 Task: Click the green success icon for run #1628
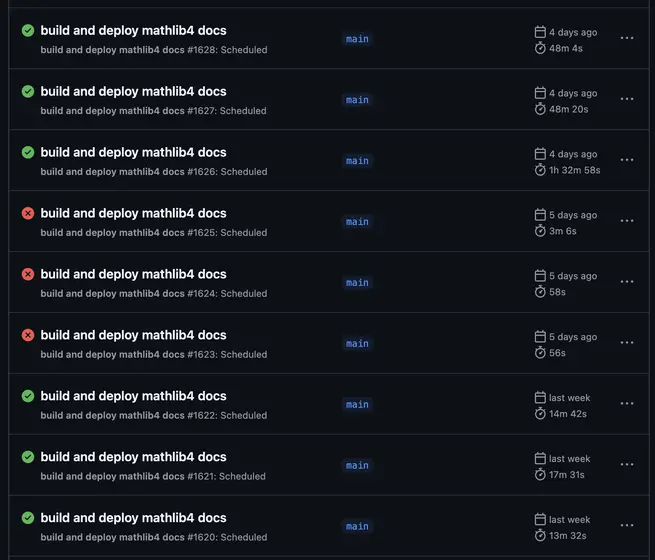[28, 30]
